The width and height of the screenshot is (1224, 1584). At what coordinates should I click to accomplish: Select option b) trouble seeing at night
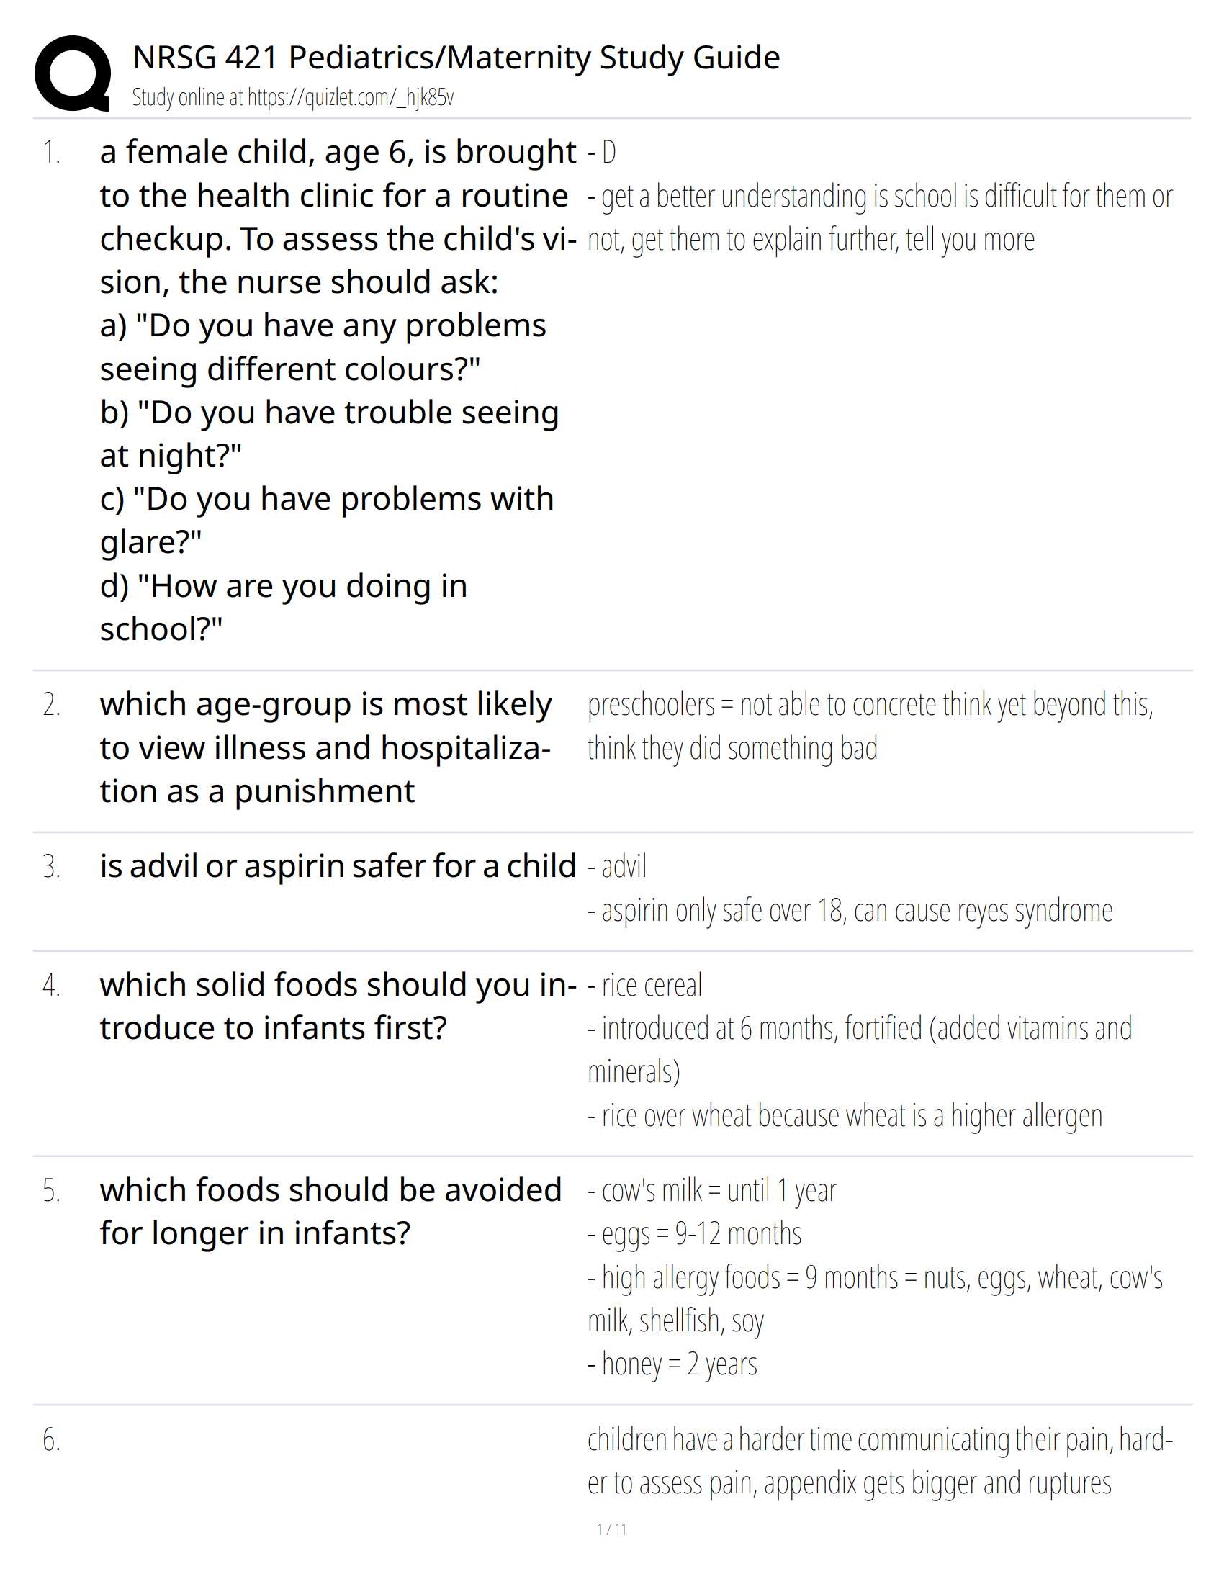[329, 433]
